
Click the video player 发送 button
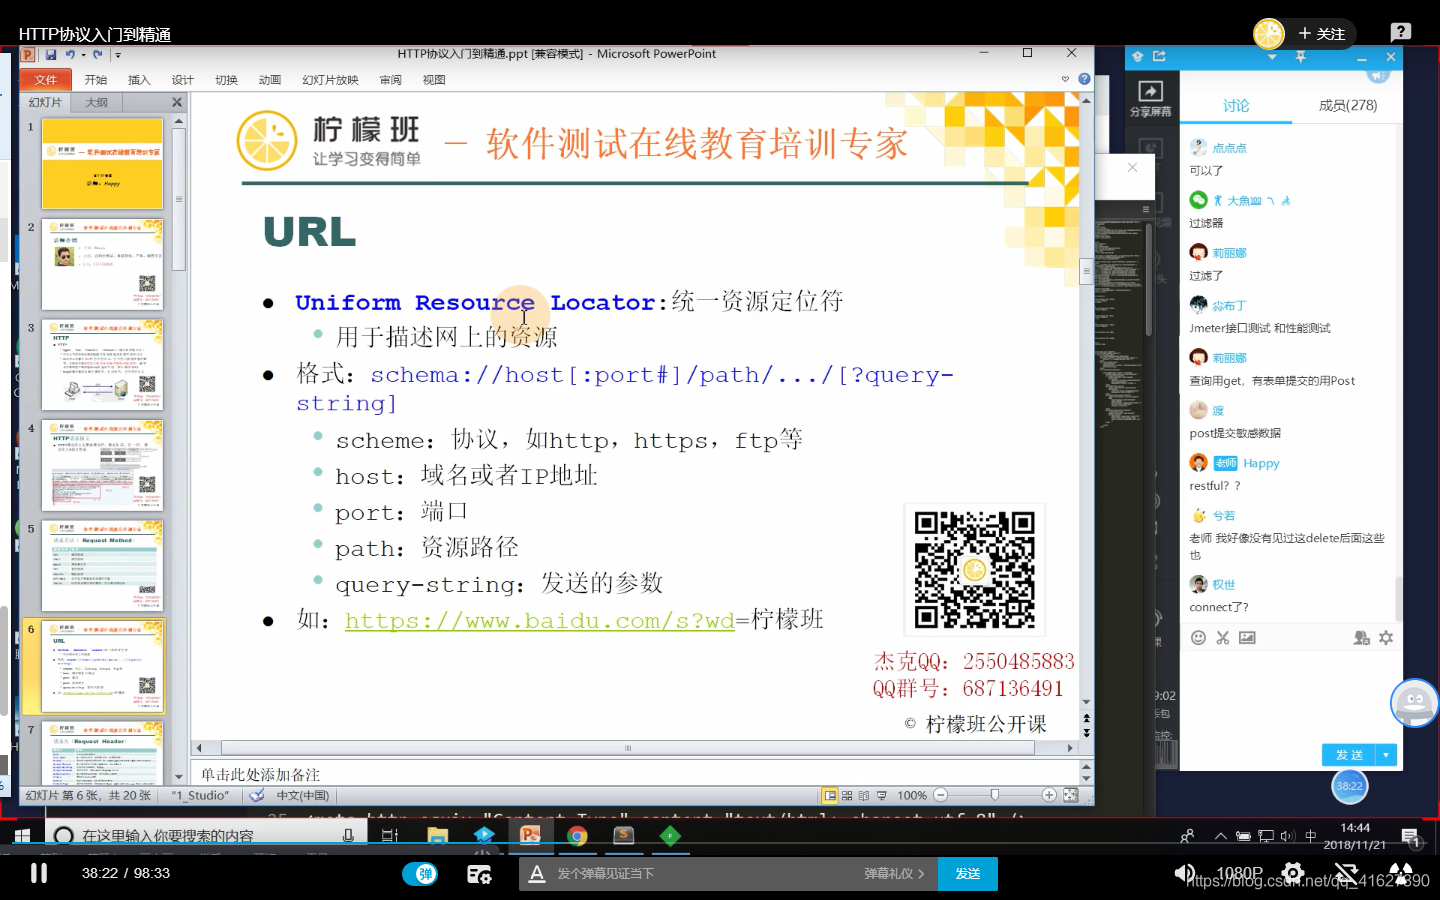click(x=968, y=874)
